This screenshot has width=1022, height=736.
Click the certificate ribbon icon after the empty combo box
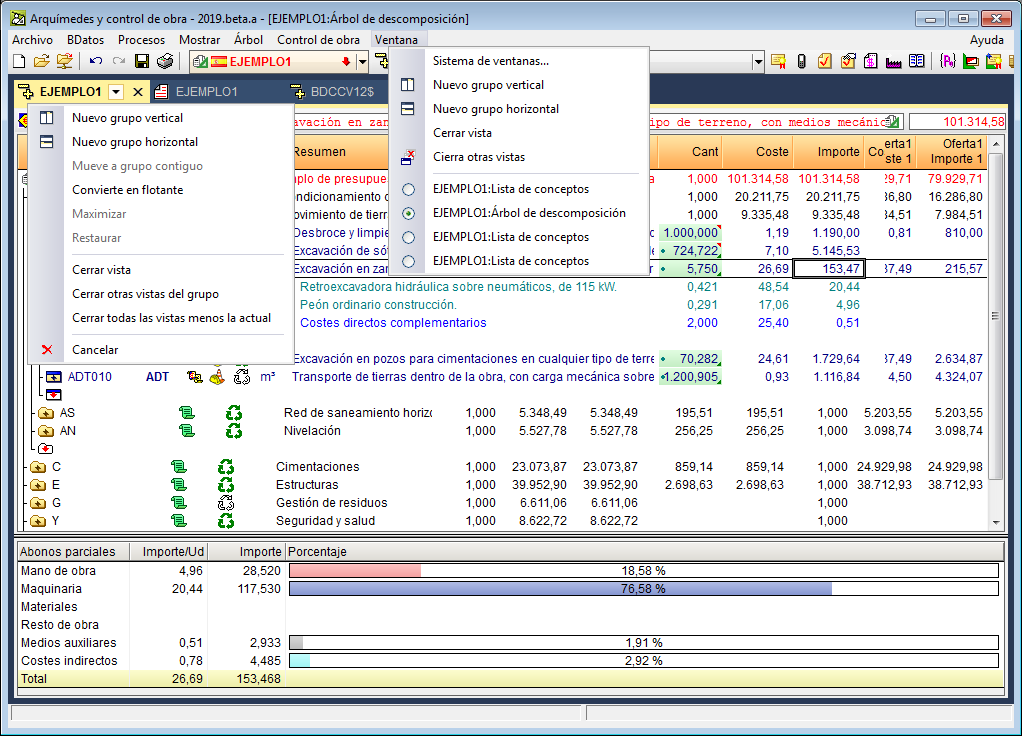point(778,61)
